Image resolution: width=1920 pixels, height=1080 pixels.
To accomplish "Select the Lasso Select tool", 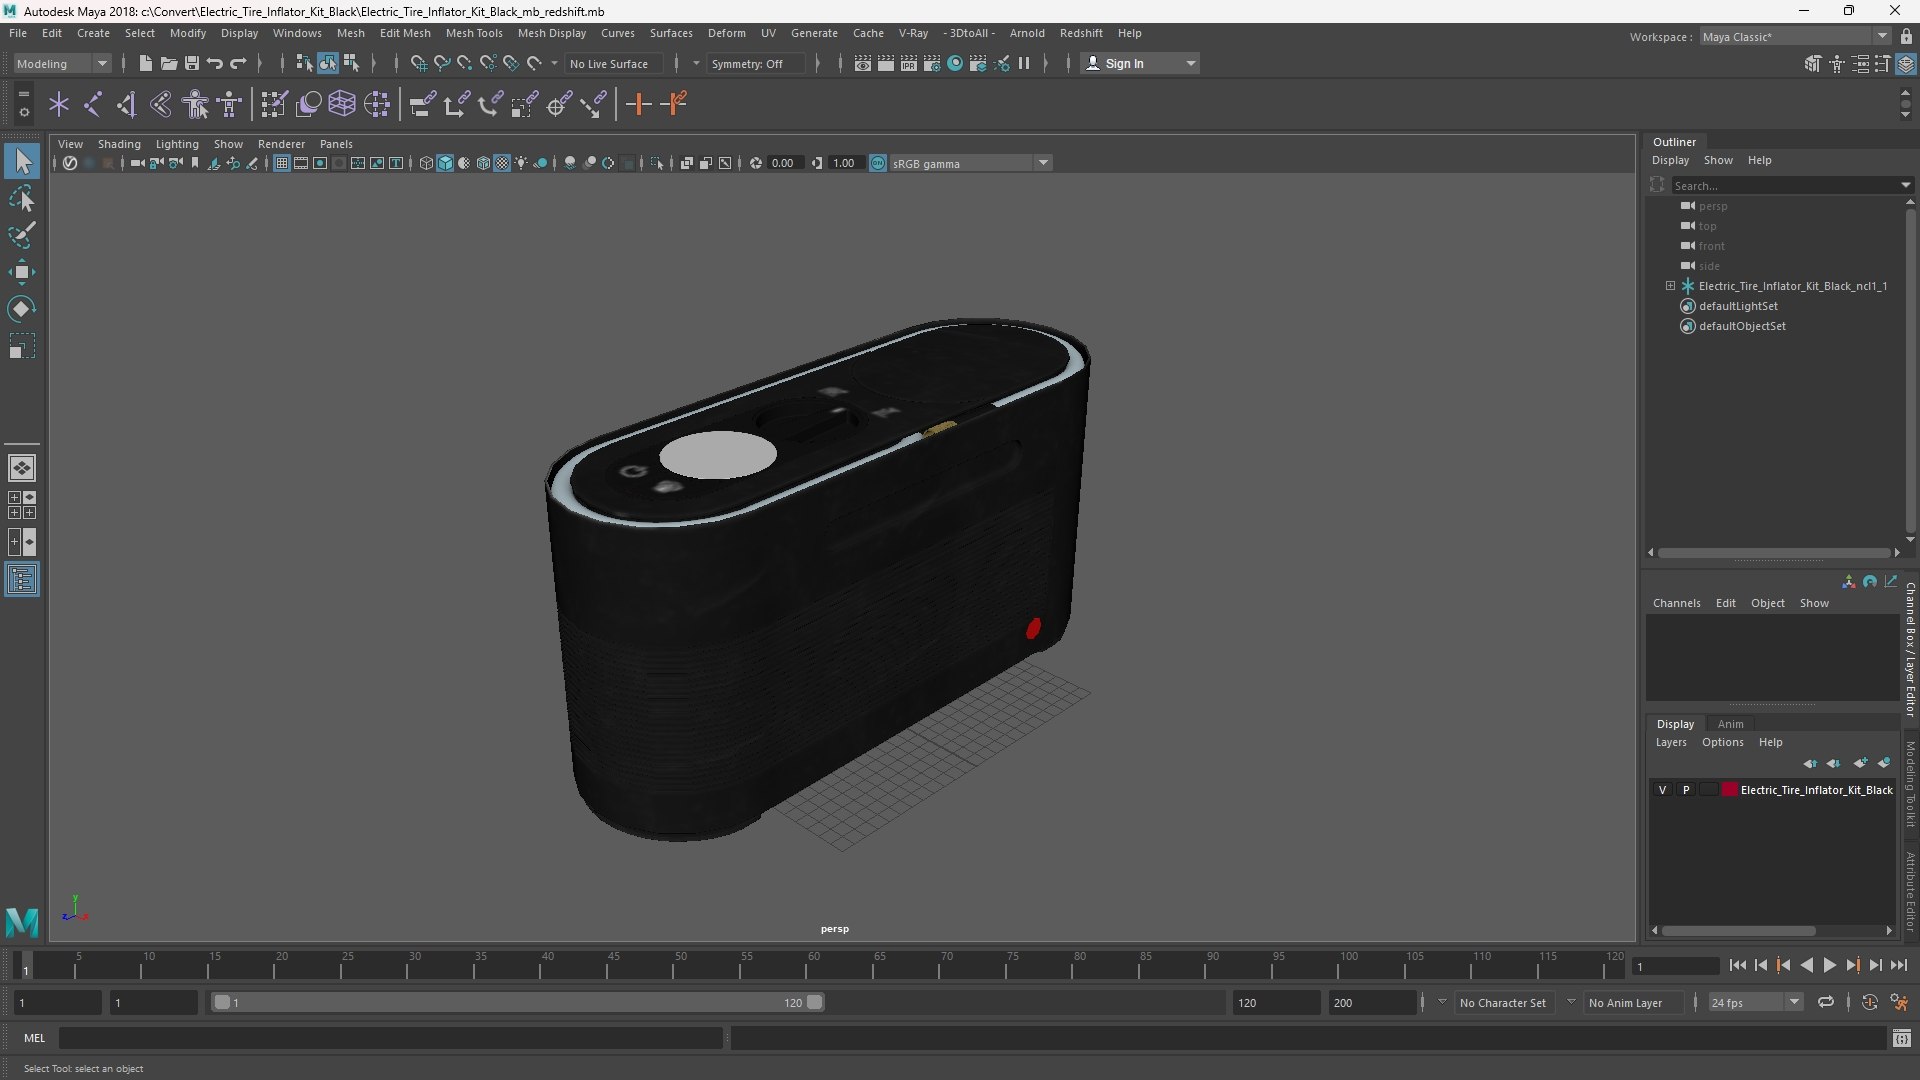I will [x=22, y=199].
